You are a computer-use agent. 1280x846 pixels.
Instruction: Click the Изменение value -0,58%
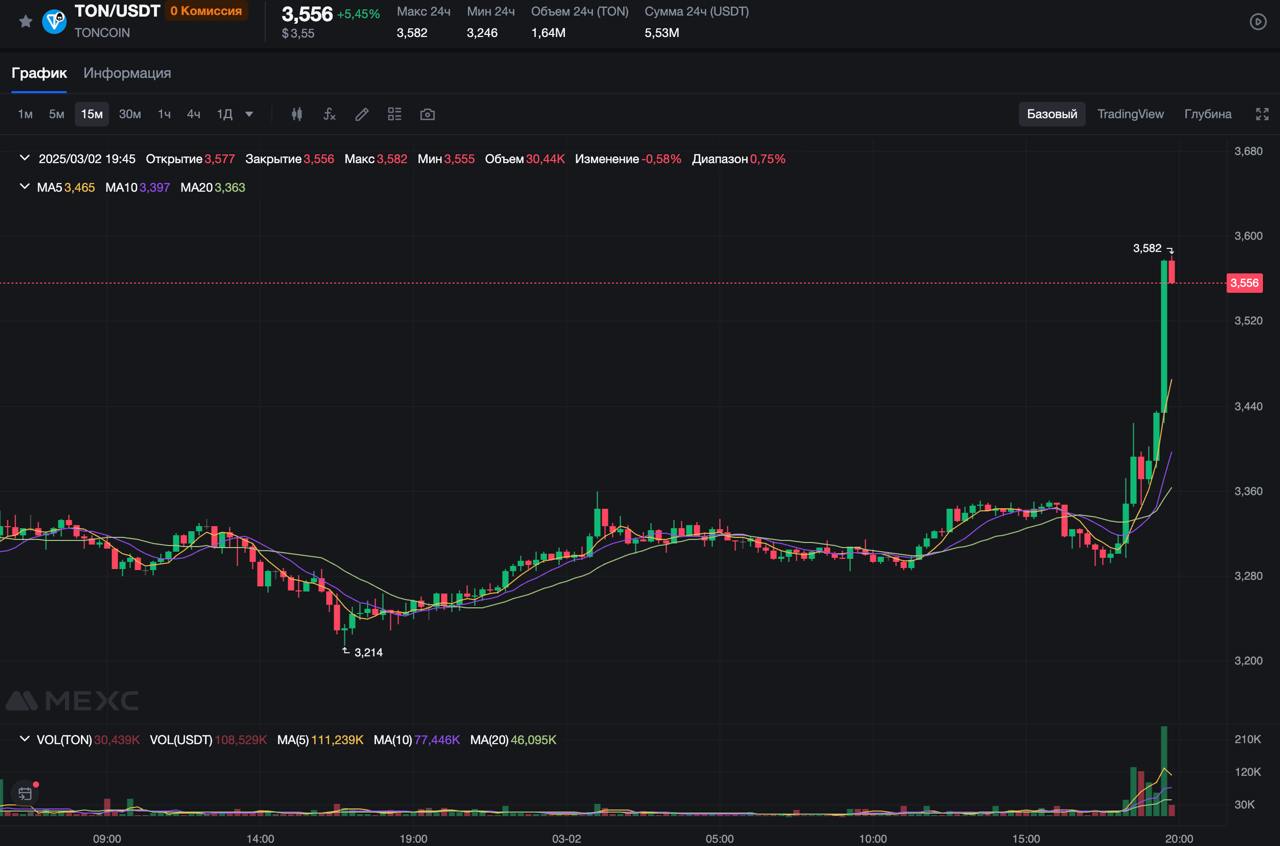661,159
